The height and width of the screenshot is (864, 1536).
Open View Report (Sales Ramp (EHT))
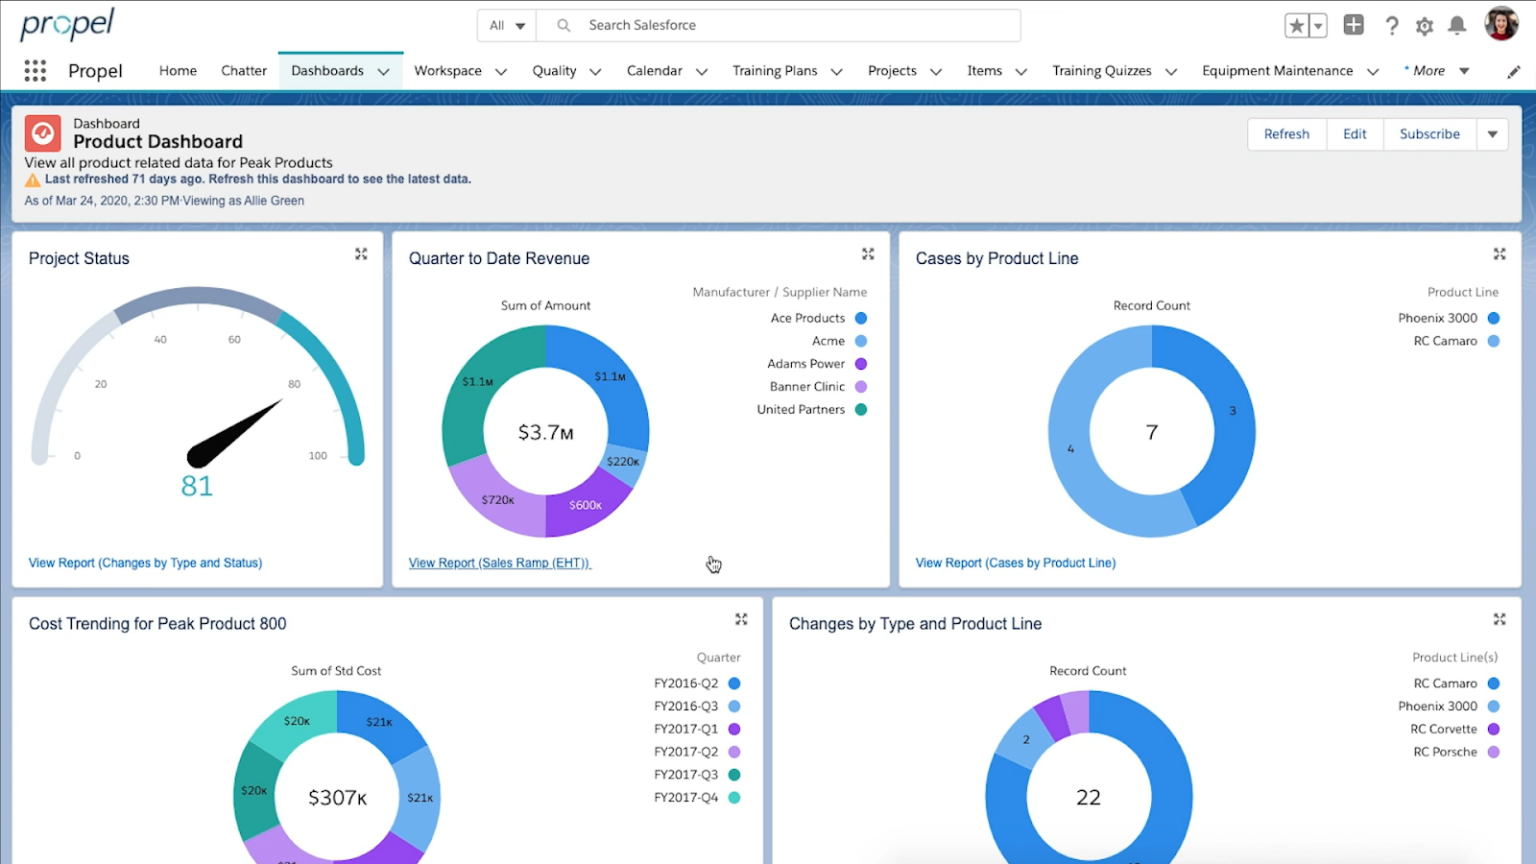tap(498, 562)
